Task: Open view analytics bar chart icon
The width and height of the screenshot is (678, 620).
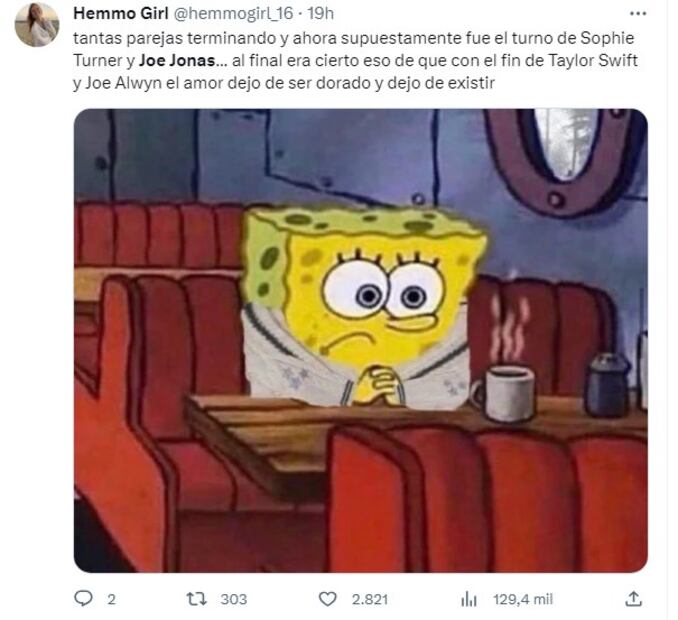Action: (469, 599)
